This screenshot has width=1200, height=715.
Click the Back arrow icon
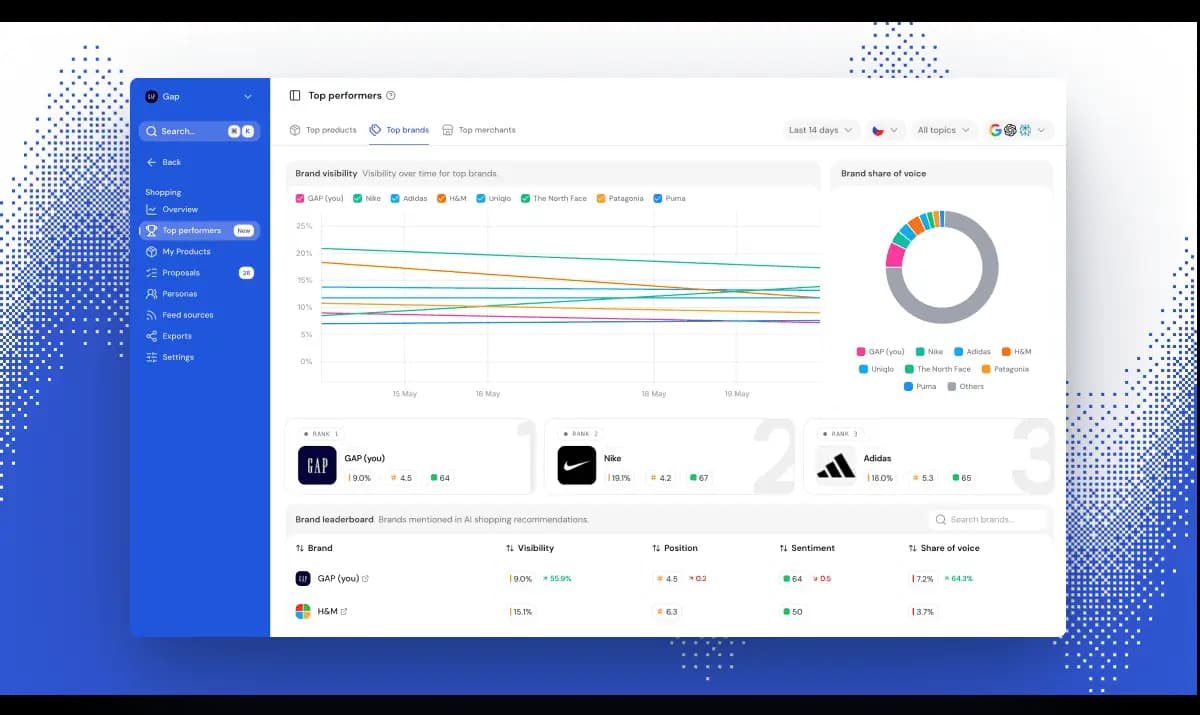point(151,162)
